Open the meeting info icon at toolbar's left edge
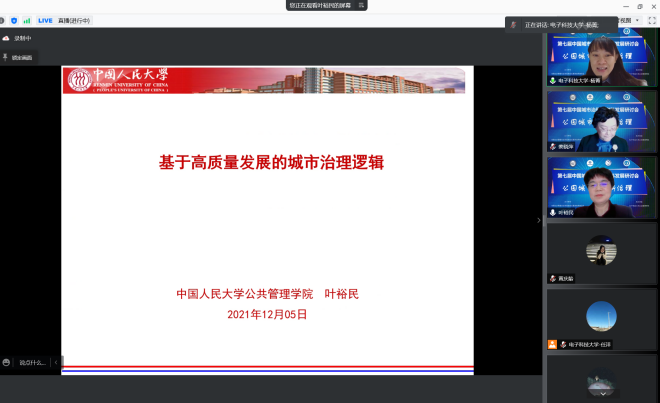 point(2,21)
